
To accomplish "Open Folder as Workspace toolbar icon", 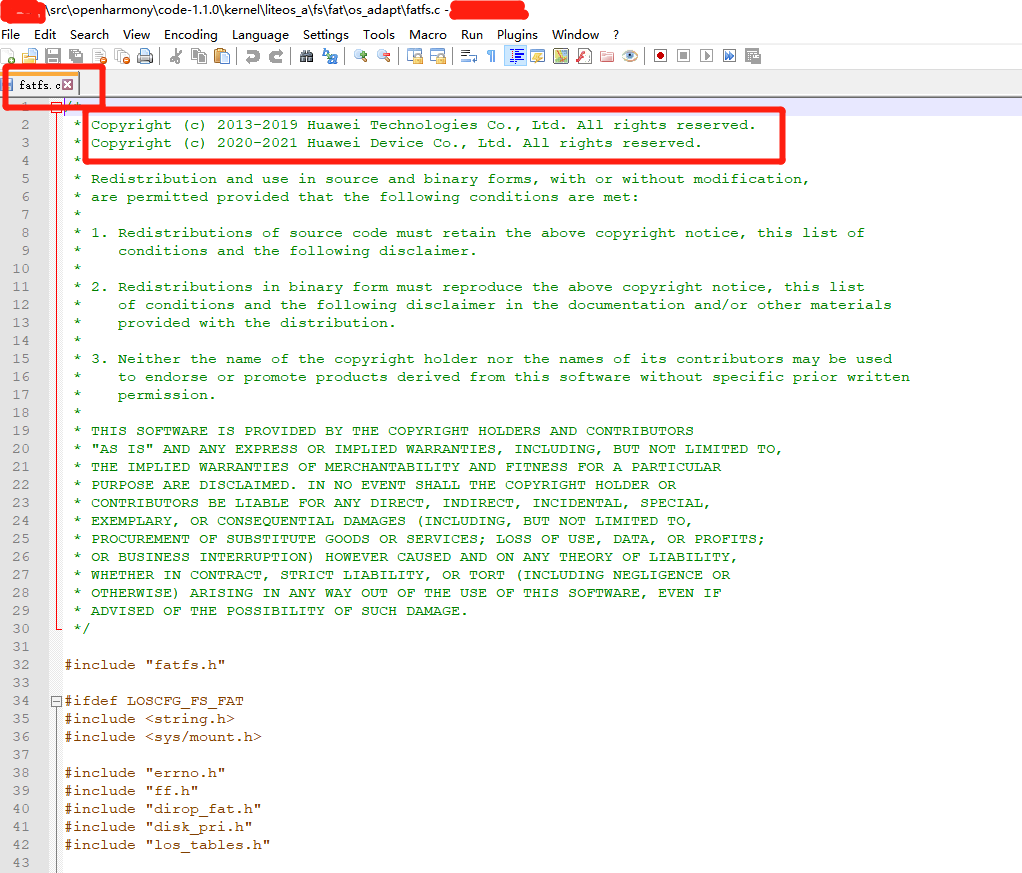I will [607, 56].
